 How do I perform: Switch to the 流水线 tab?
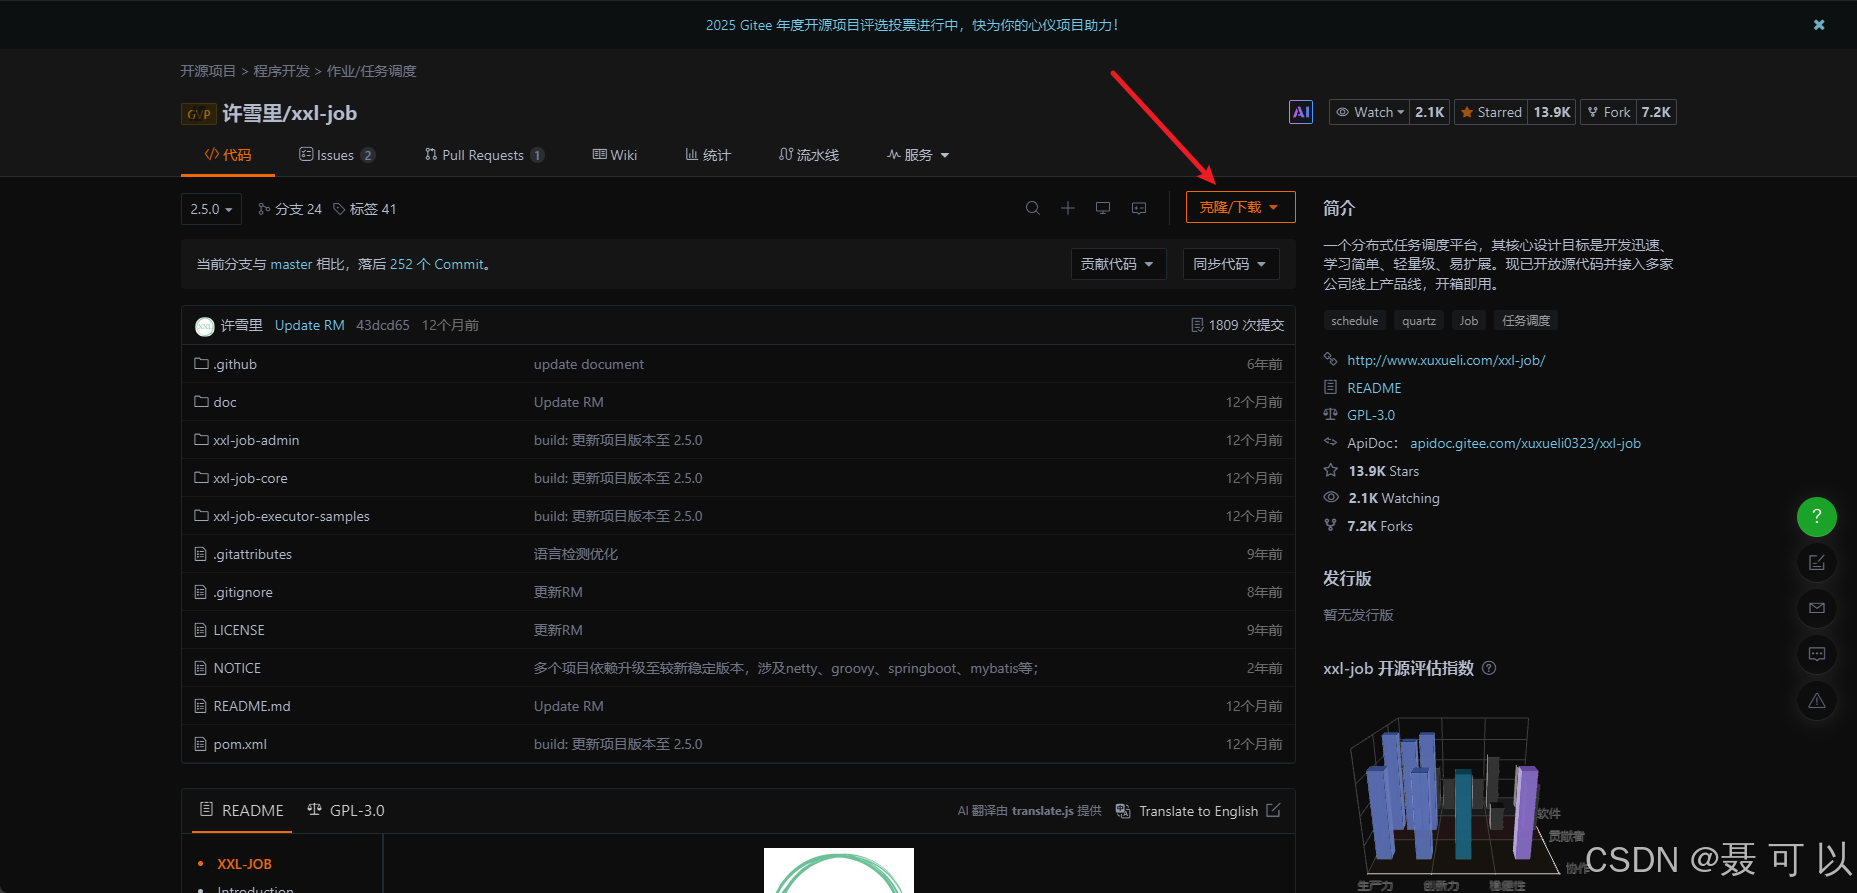[x=809, y=155]
